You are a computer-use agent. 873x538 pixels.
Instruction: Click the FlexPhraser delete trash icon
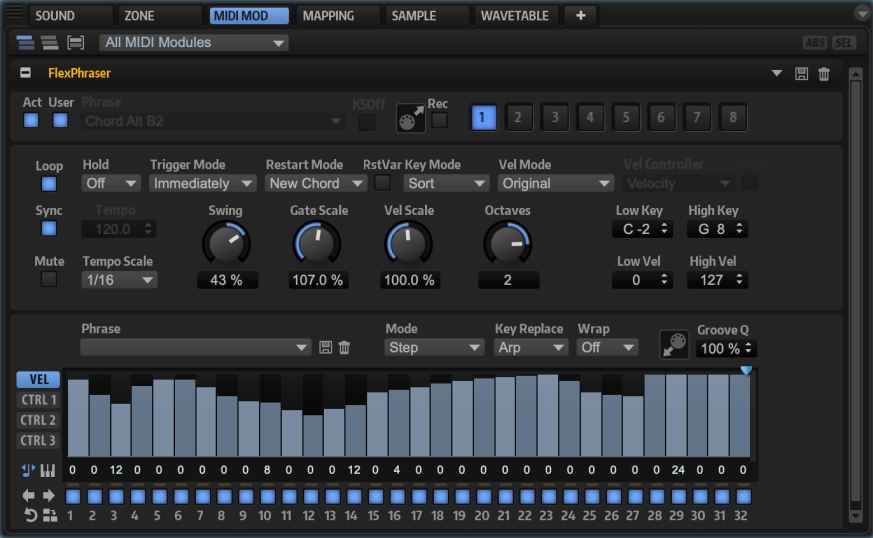click(824, 74)
